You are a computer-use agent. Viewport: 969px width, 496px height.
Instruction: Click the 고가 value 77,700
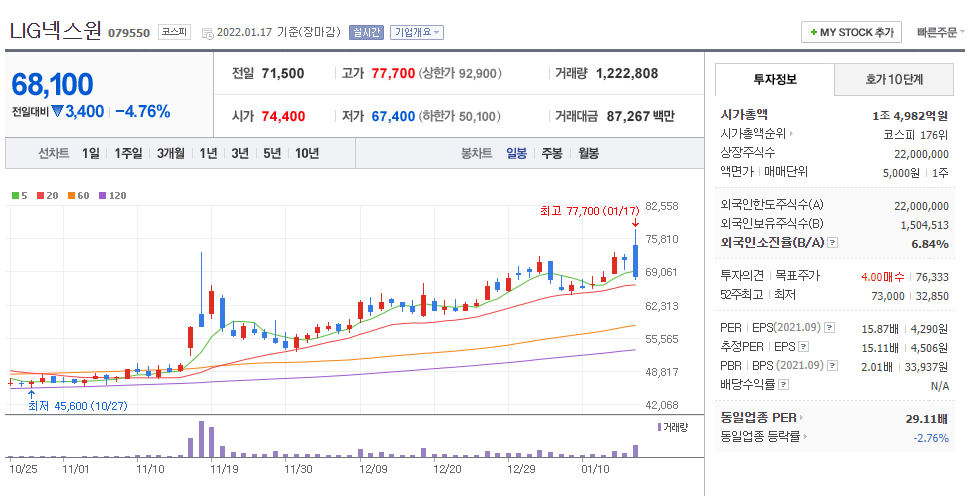point(393,74)
